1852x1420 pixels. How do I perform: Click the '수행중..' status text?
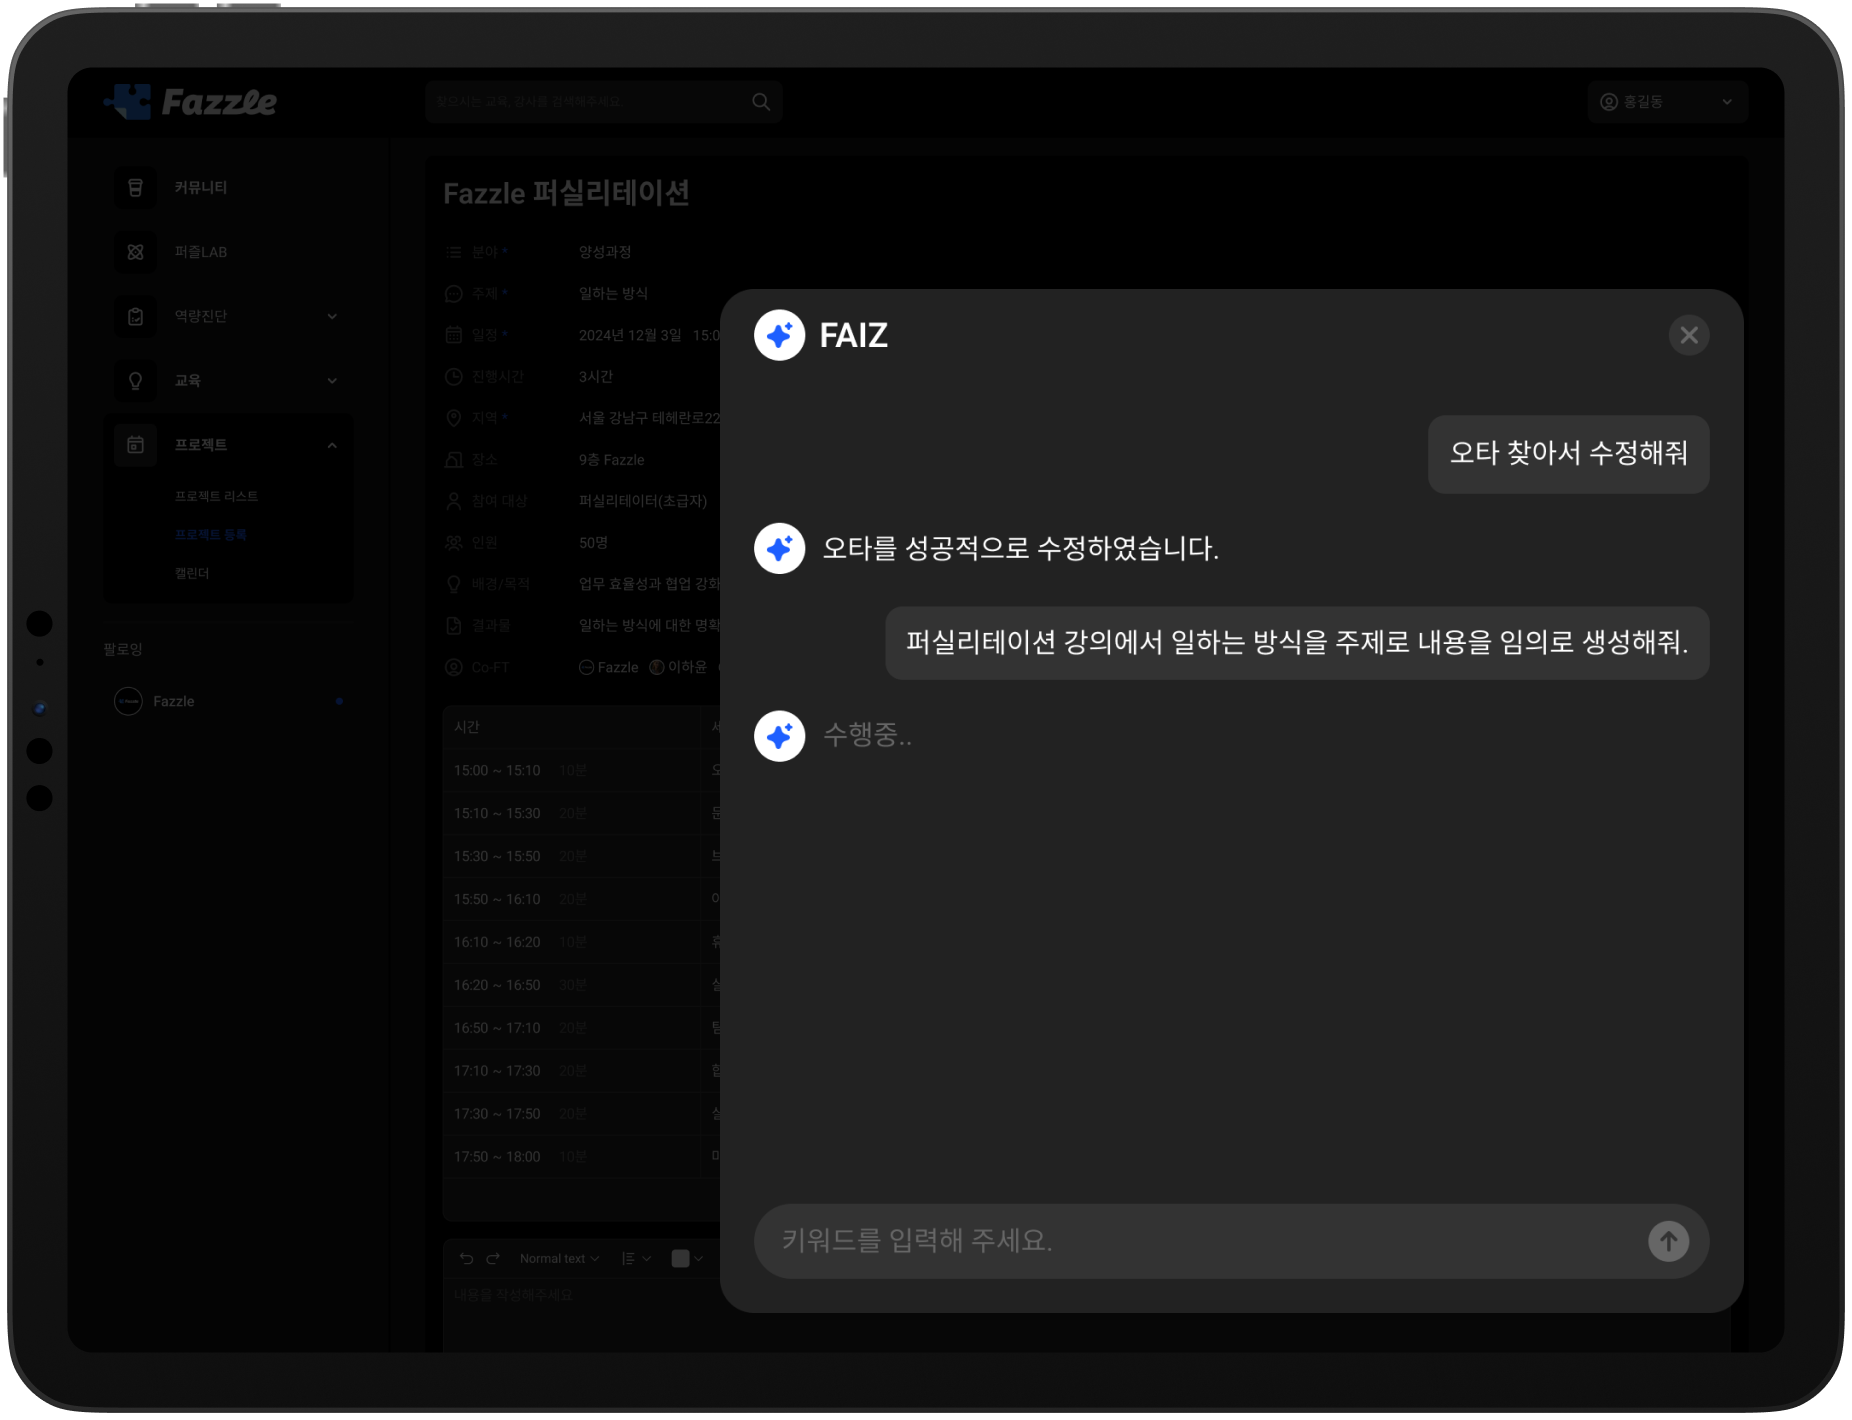click(867, 735)
